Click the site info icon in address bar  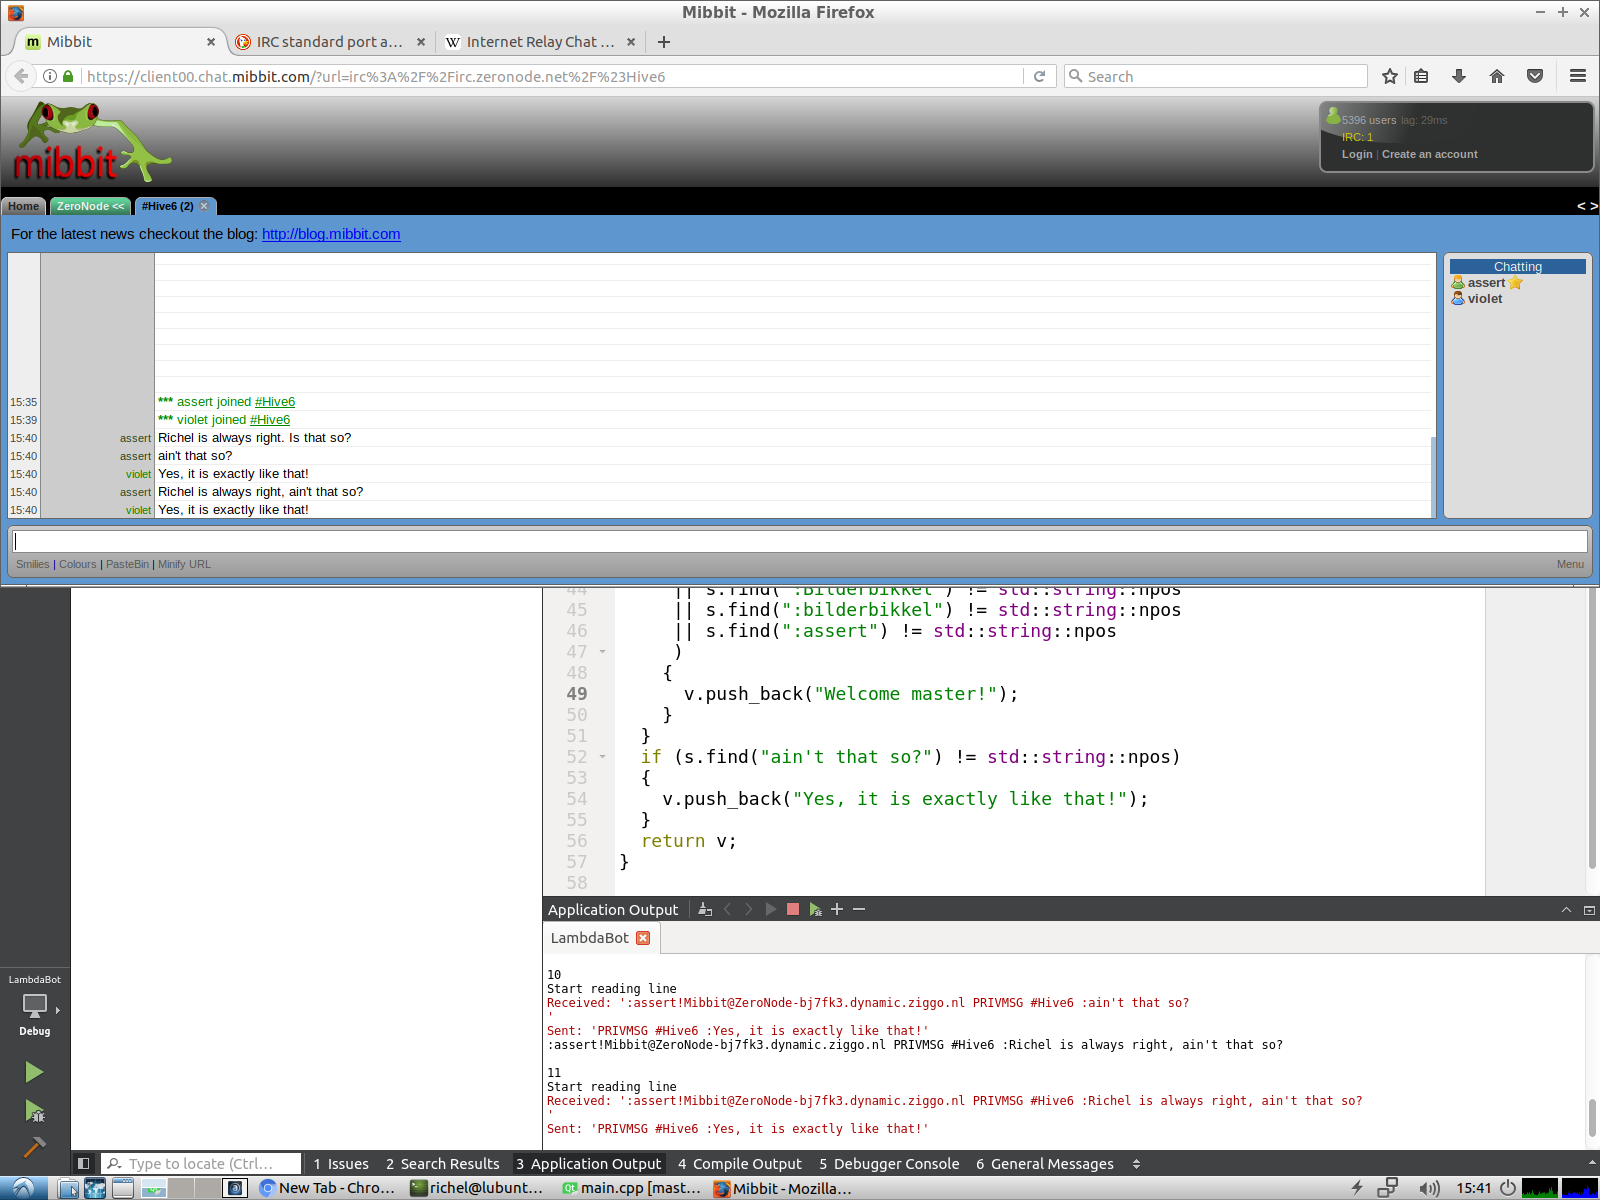point(50,76)
